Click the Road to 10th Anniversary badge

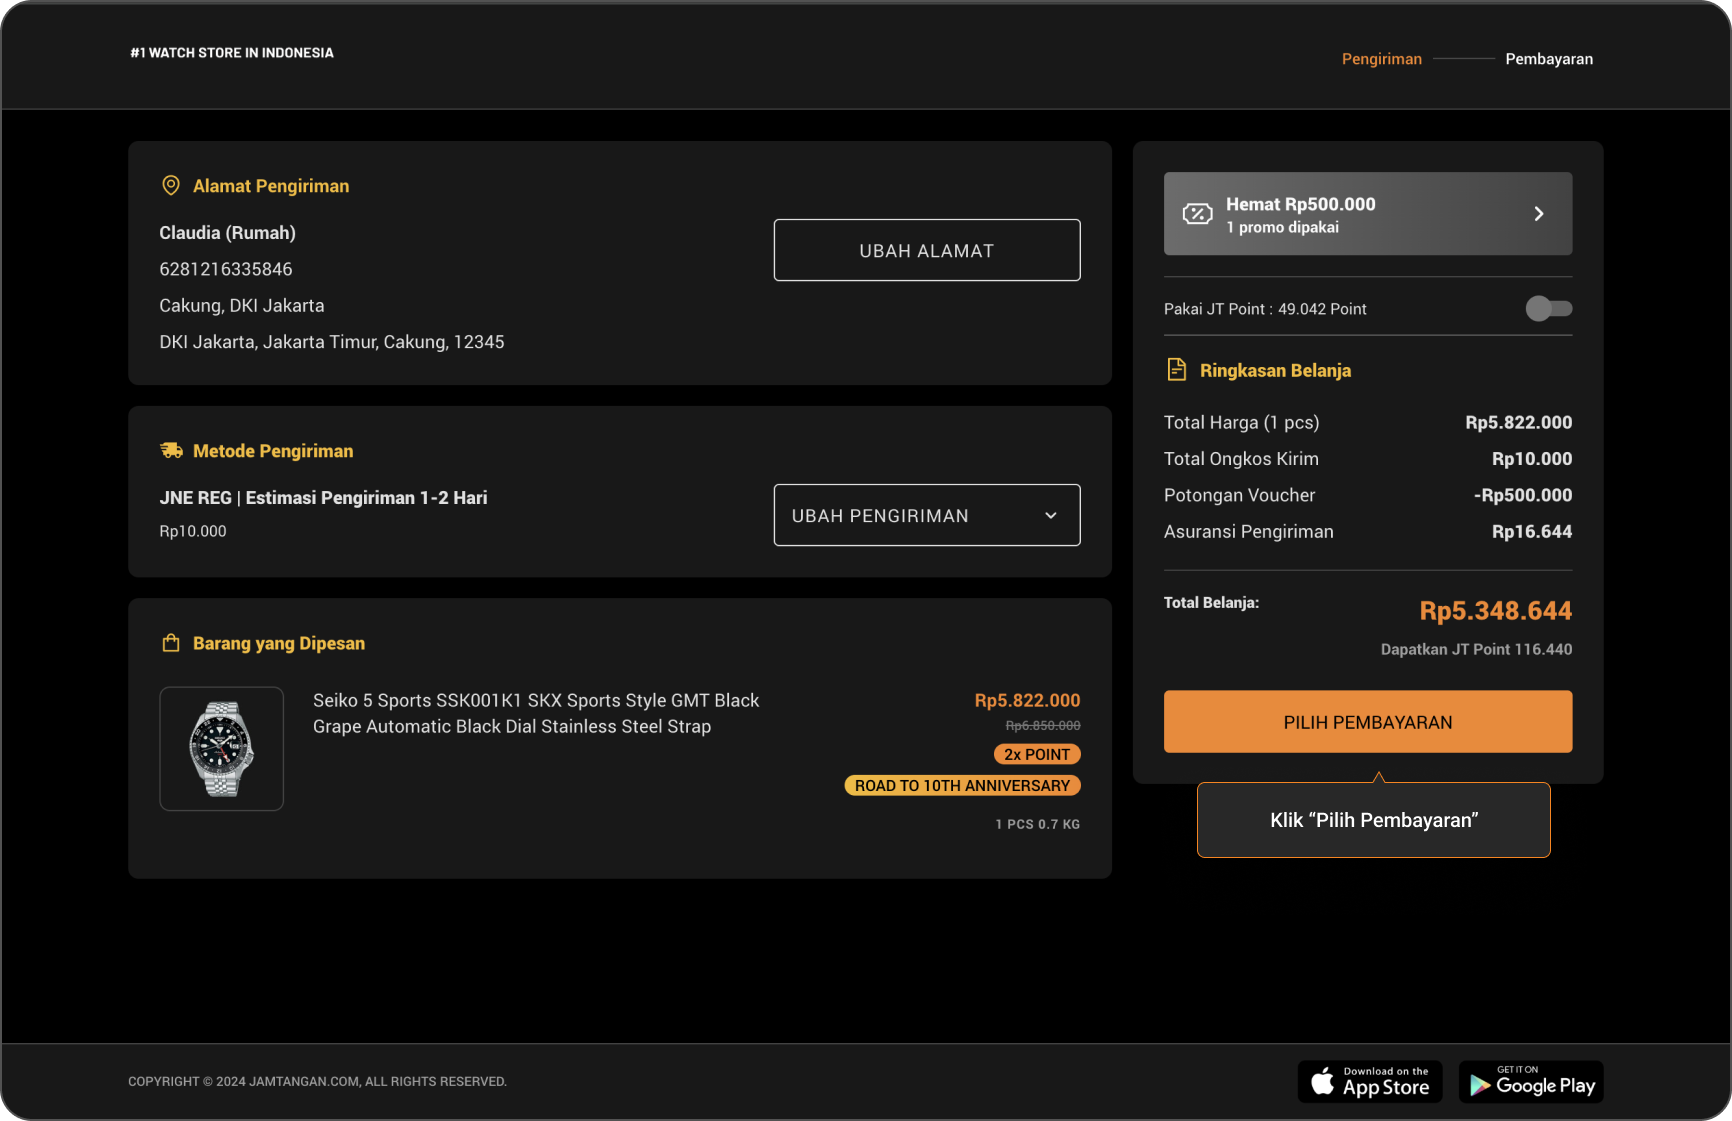click(962, 786)
